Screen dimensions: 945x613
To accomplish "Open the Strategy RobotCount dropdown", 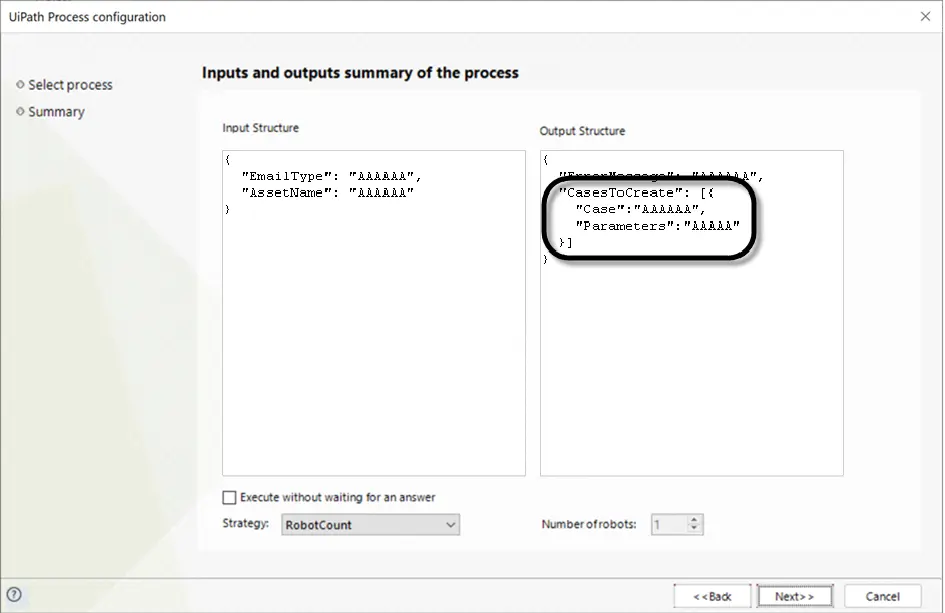I will pos(370,524).
